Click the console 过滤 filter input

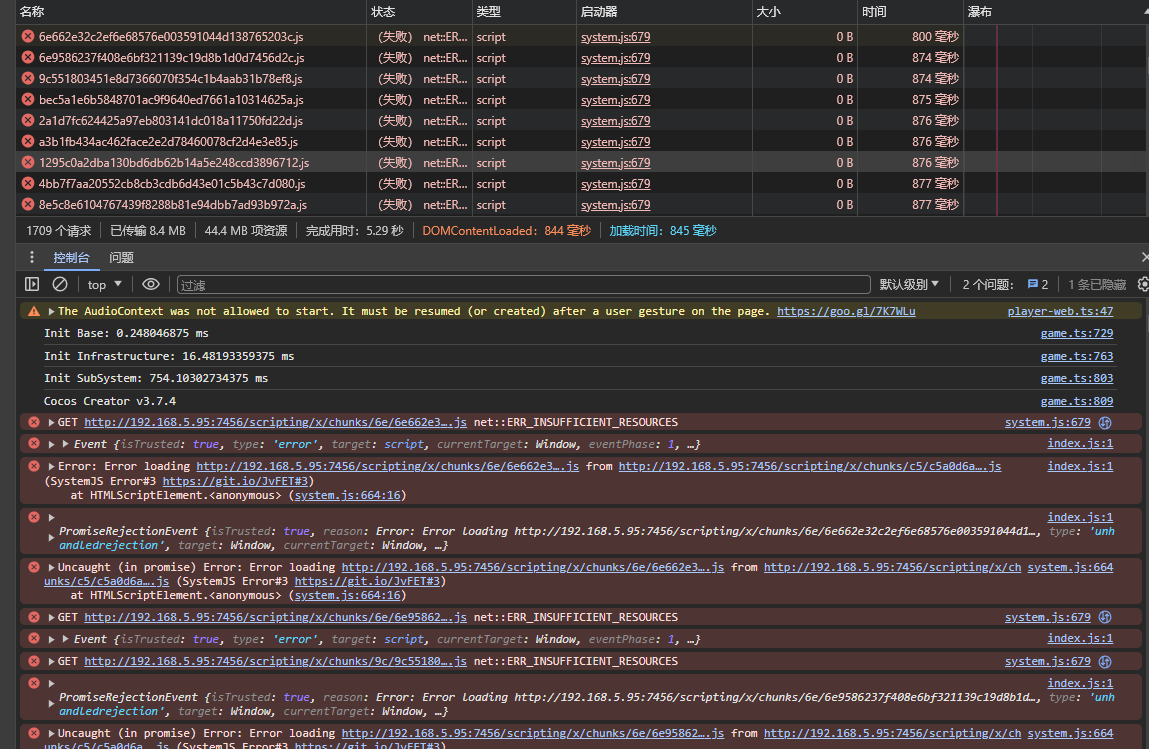[x=523, y=284]
